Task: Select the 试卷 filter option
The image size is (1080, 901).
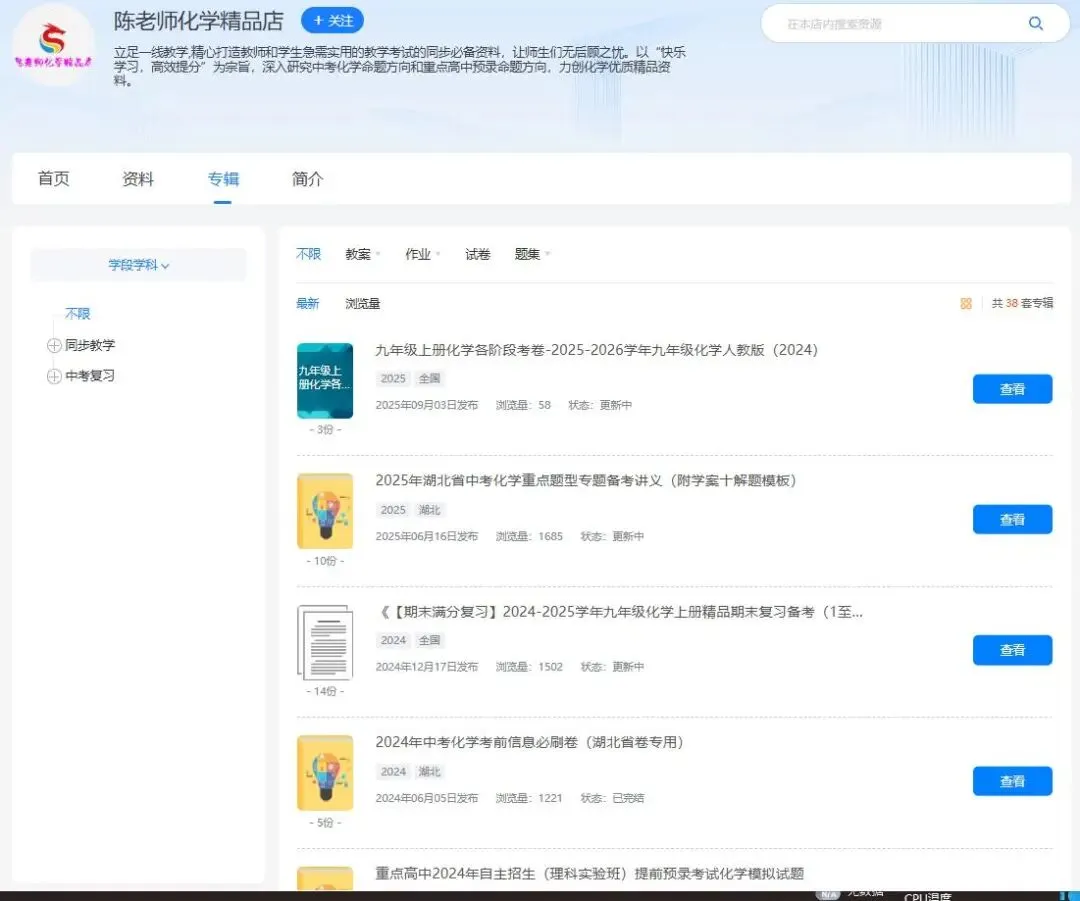Action: tap(477, 254)
